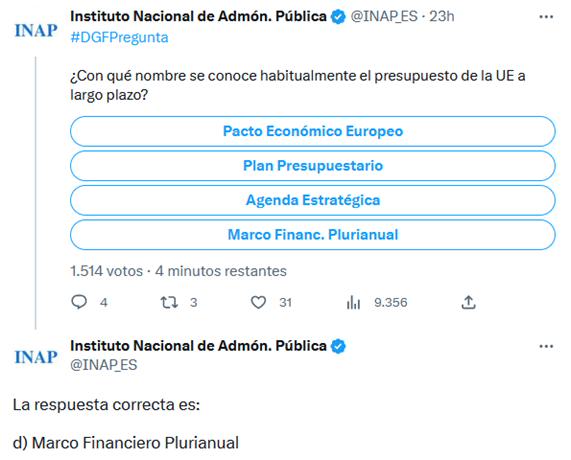Select the Marco Financ. Plurianual poll option
This screenshot has height=460, width=571.
point(313,235)
